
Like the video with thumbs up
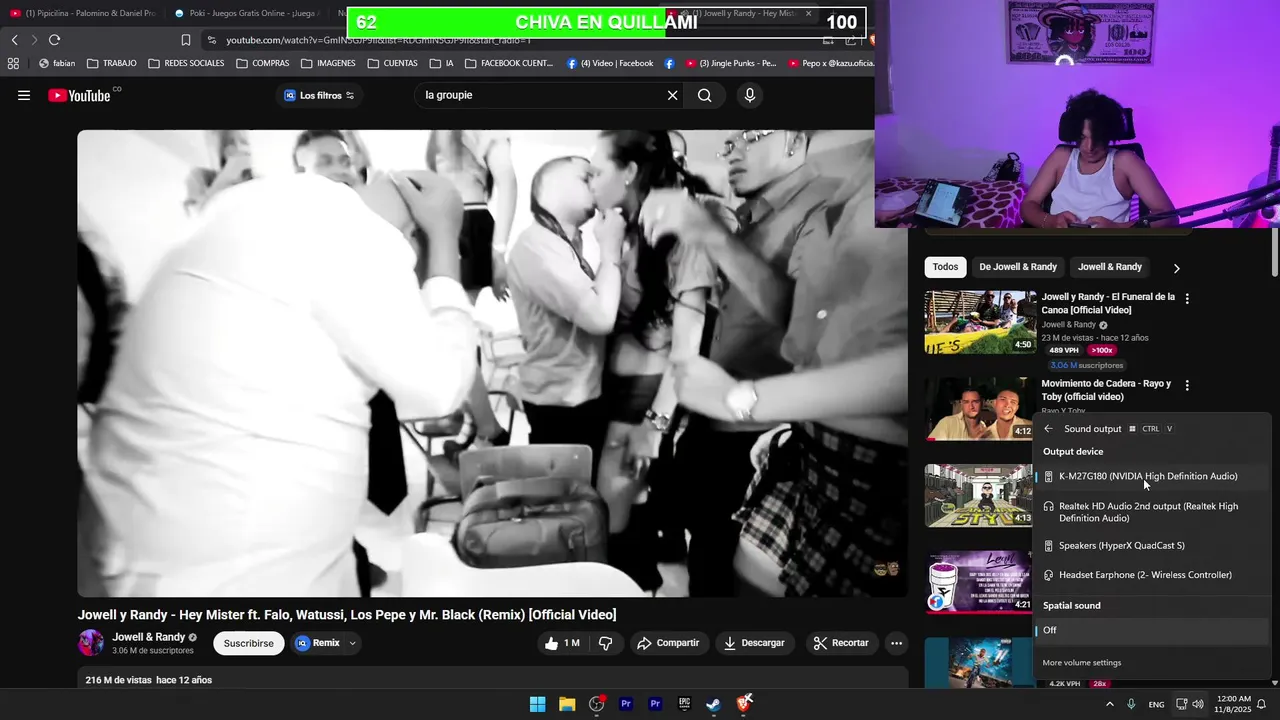point(562,643)
